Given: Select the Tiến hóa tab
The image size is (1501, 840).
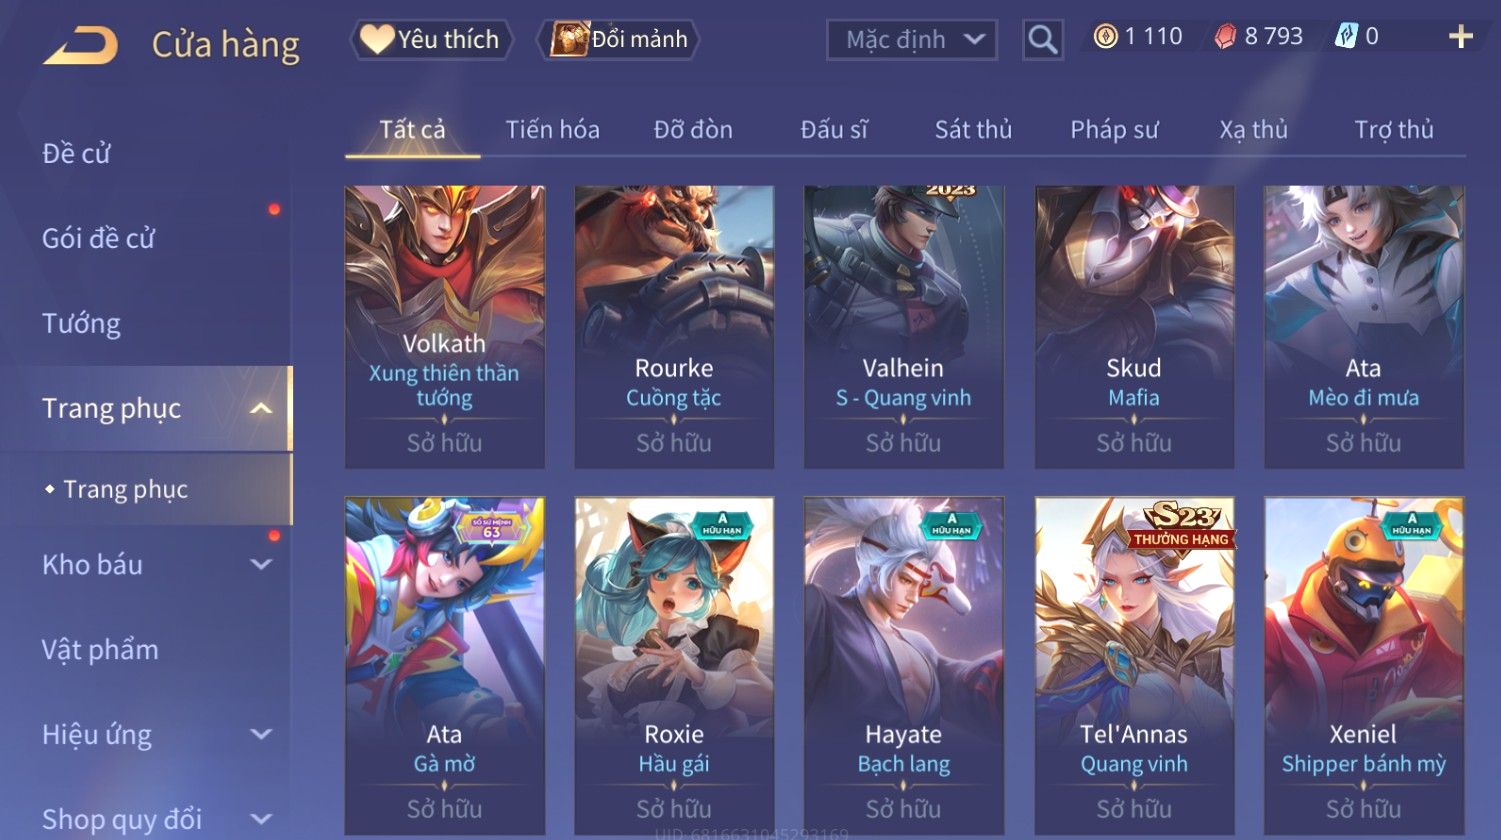Looking at the screenshot, I should 552,129.
